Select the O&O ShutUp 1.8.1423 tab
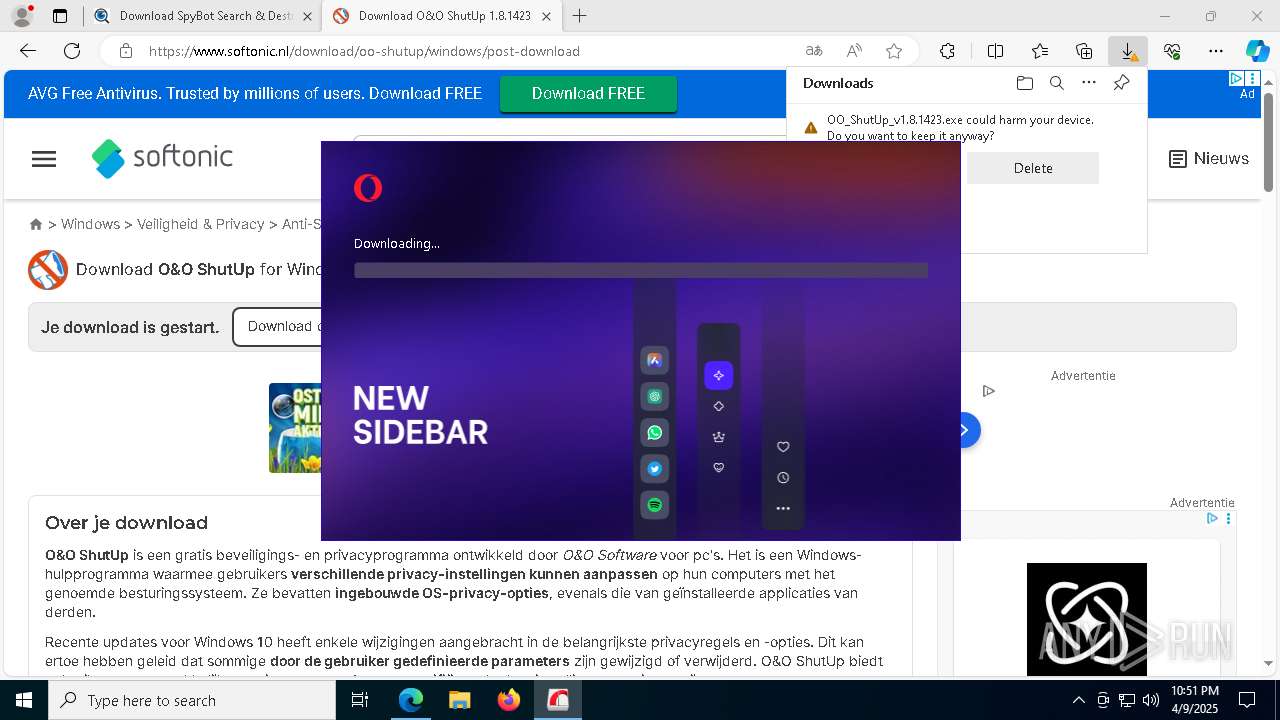Viewport: 1280px width, 720px height. click(x=443, y=16)
